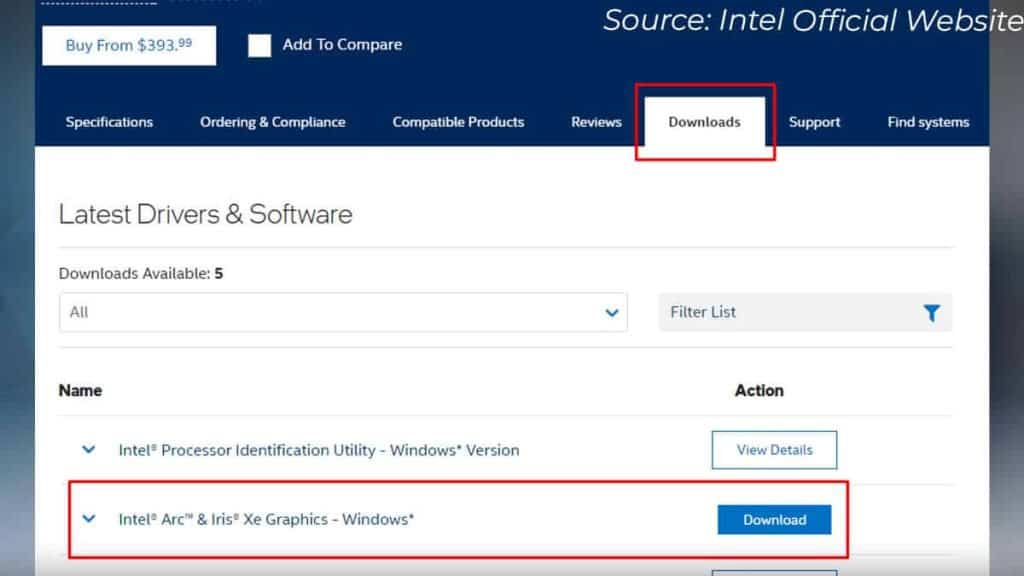Click the blue filter funnel icon
This screenshot has width=1024, height=576.
tap(932, 312)
